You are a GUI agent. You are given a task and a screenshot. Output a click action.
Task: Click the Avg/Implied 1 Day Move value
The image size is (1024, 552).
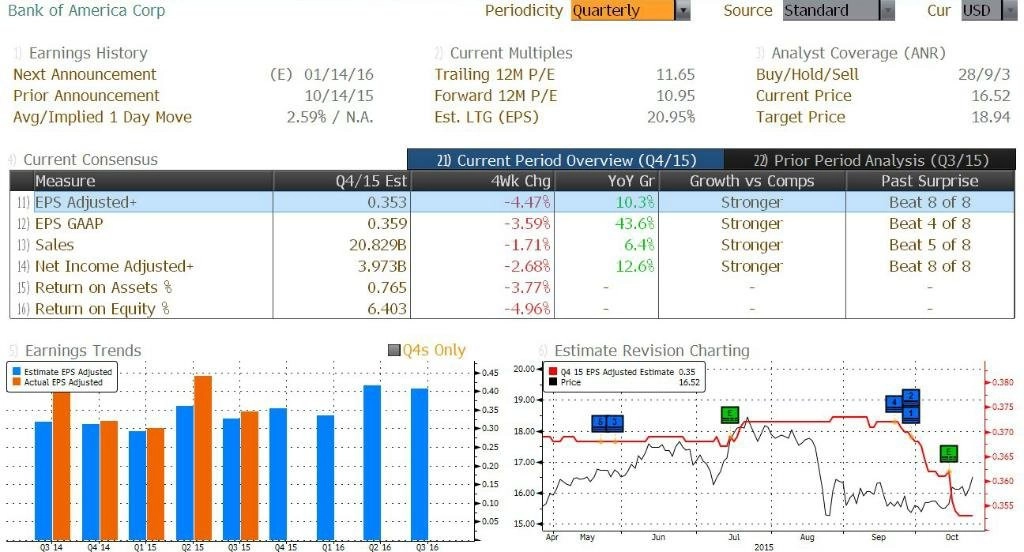(330, 117)
